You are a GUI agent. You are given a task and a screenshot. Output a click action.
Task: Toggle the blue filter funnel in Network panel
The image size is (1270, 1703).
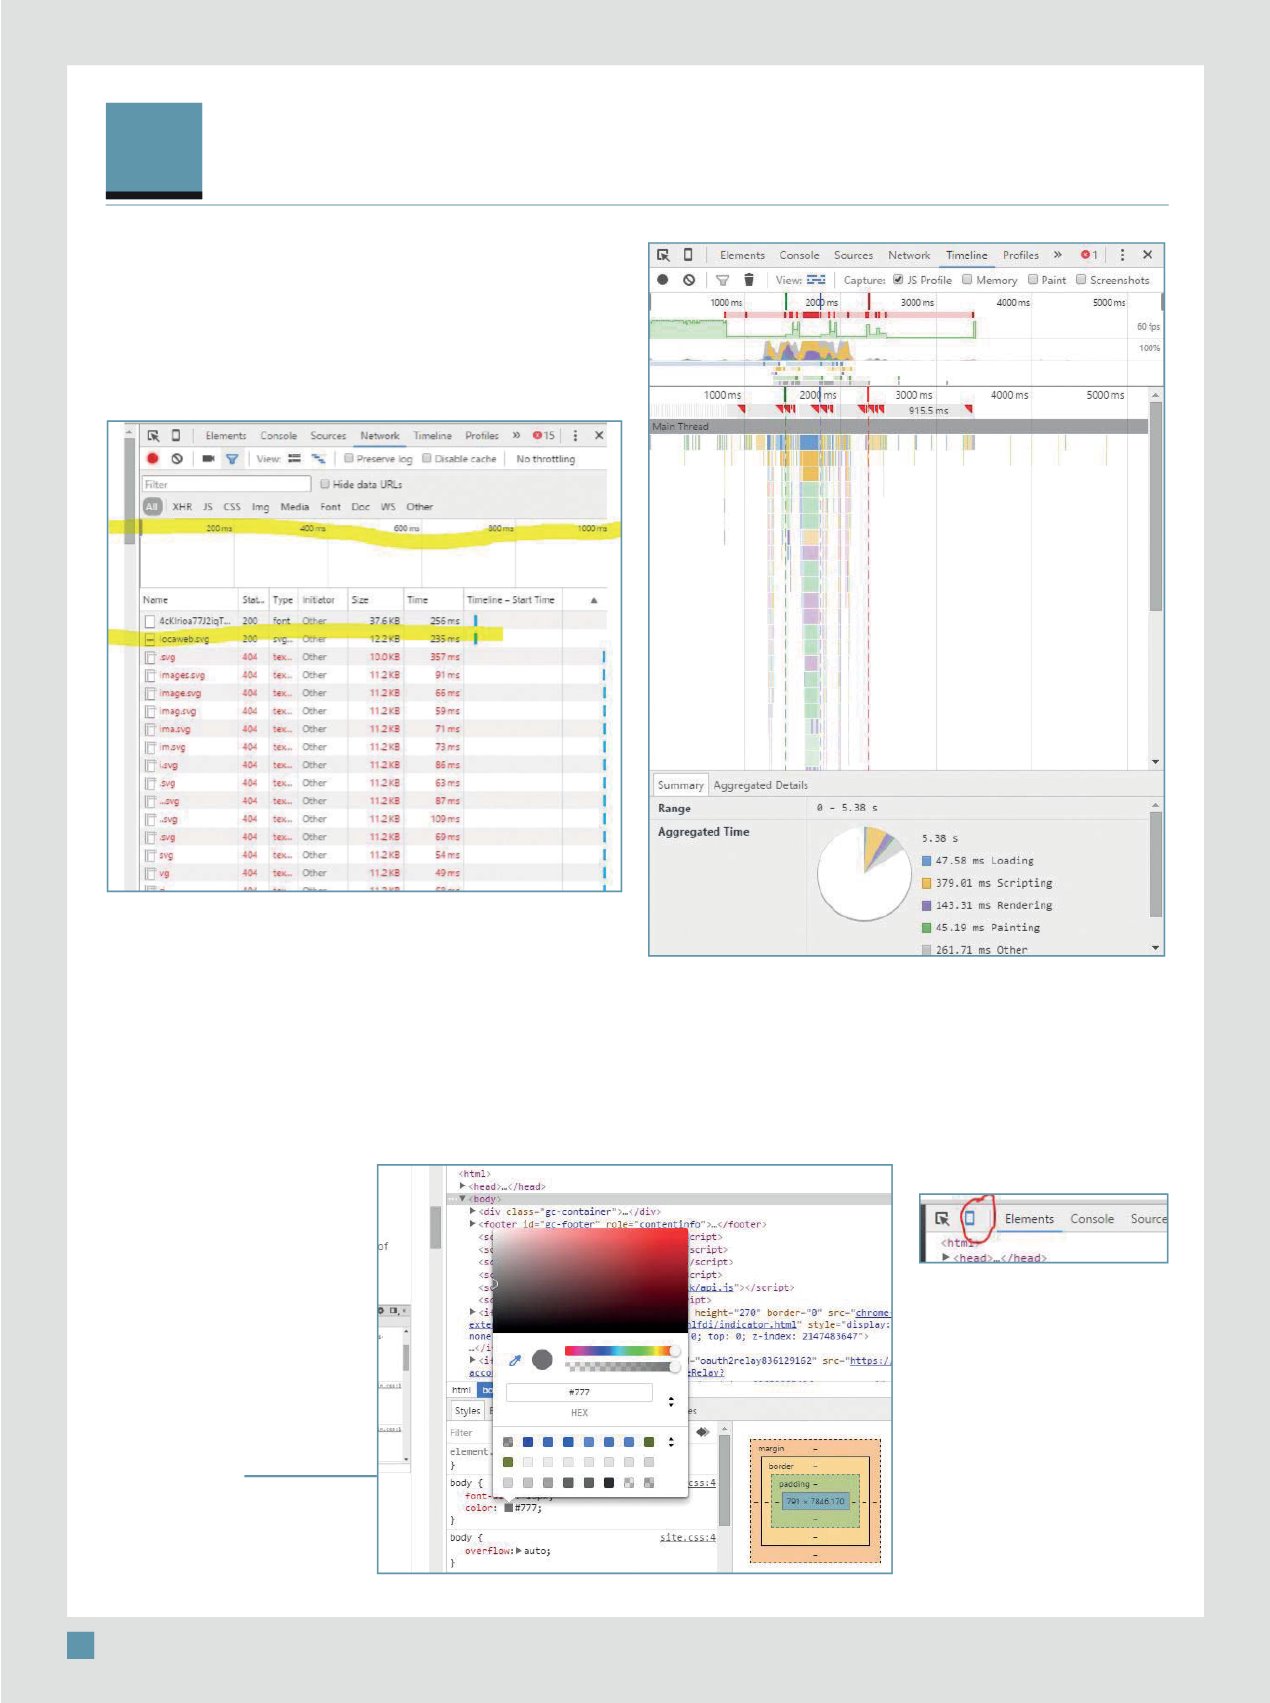pos(232,459)
